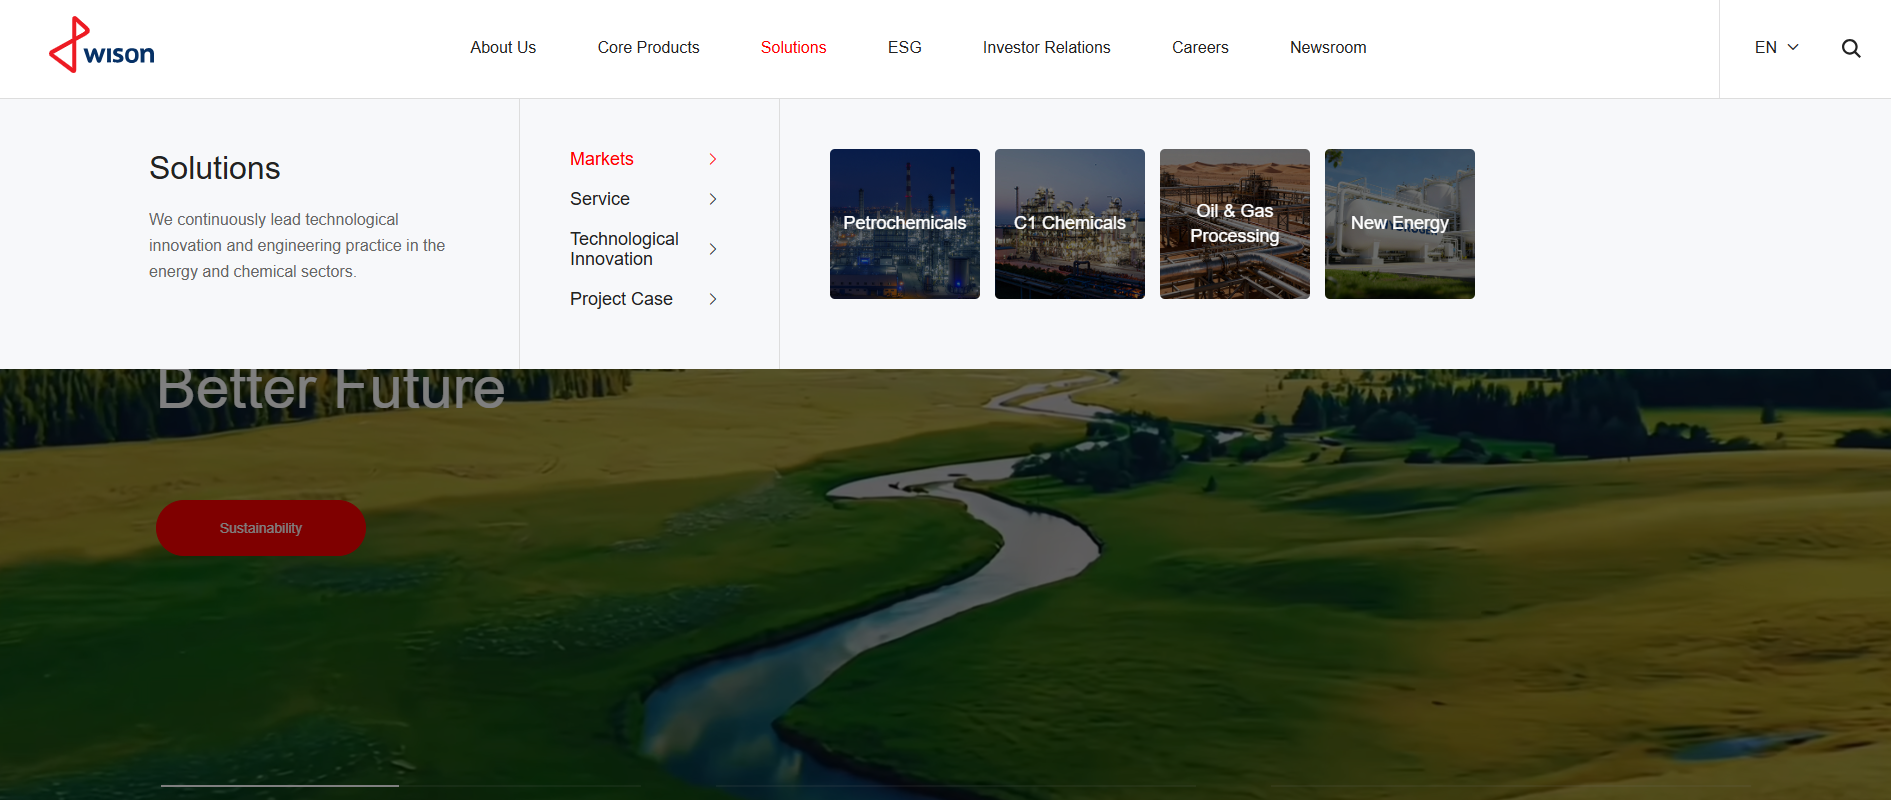Select the C1 Chemicals thumbnail
The image size is (1891, 800).
(1069, 224)
